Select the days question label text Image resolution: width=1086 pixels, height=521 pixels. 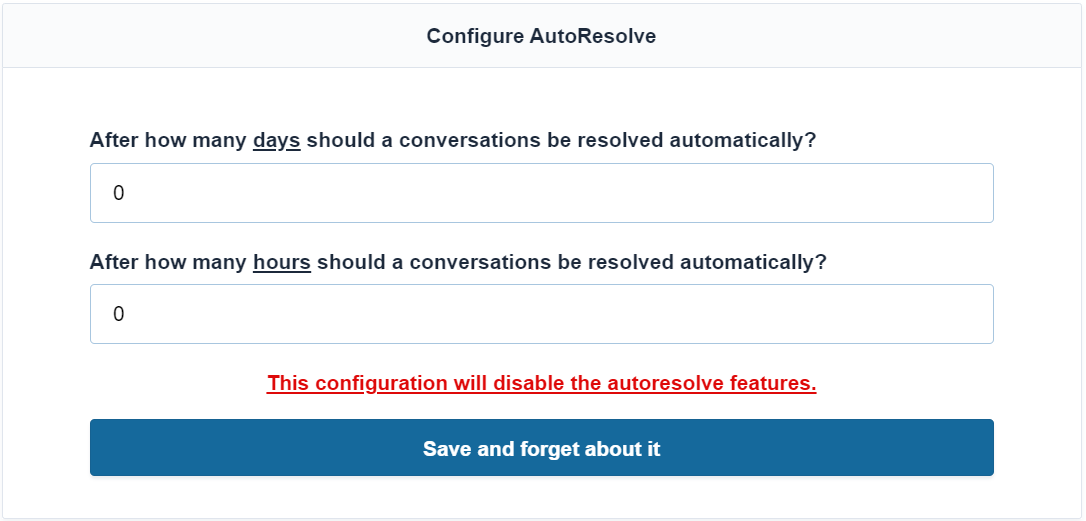point(452,141)
